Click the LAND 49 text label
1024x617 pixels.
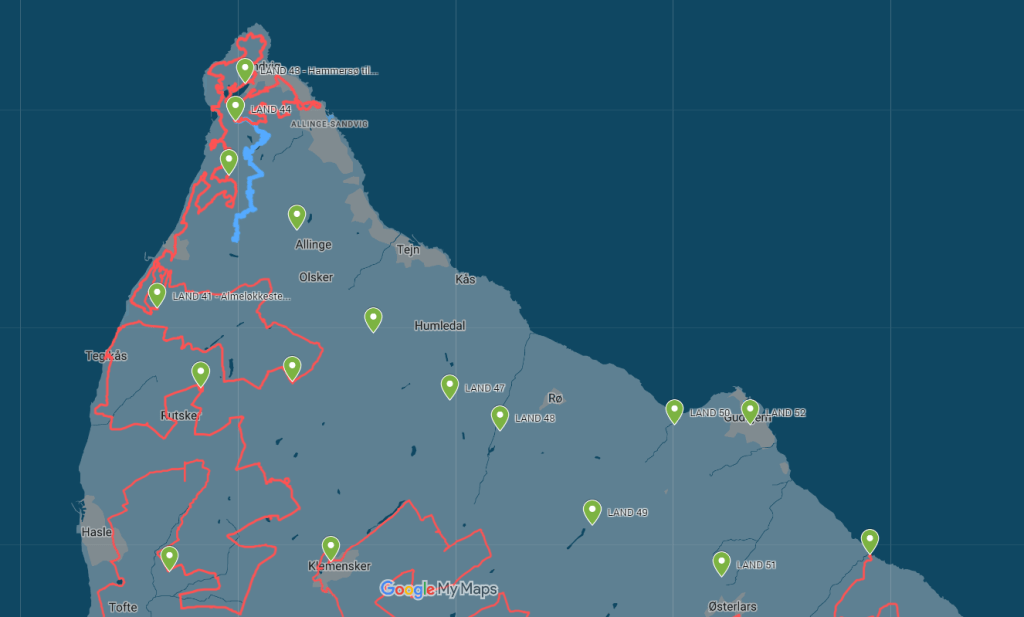coord(627,512)
